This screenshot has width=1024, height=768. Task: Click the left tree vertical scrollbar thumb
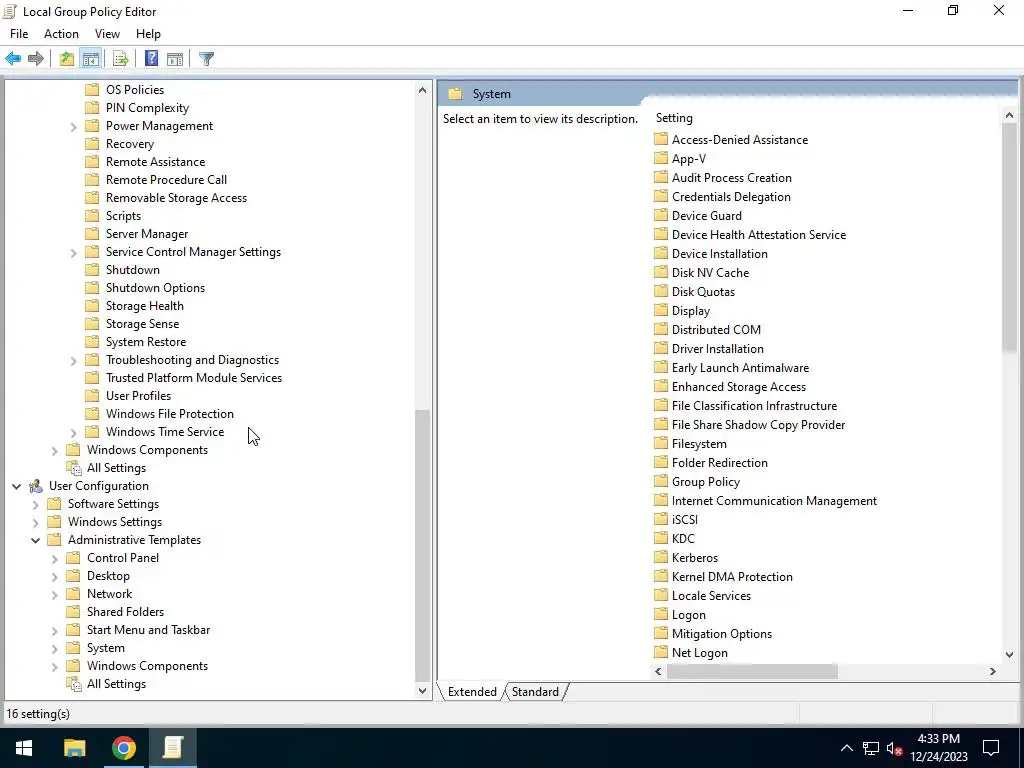click(x=423, y=545)
